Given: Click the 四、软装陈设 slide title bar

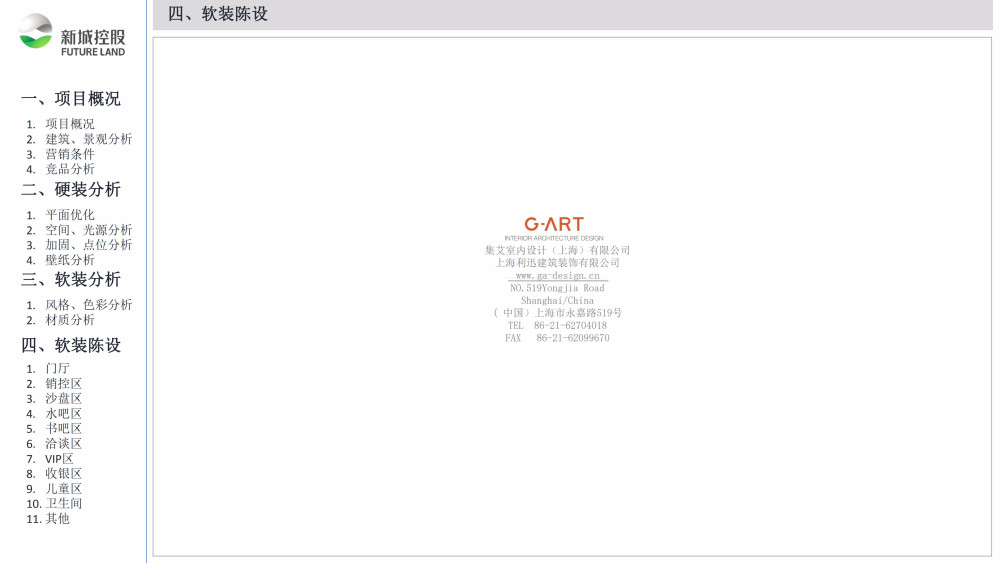Looking at the screenshot, I should [x=572, y=14].
